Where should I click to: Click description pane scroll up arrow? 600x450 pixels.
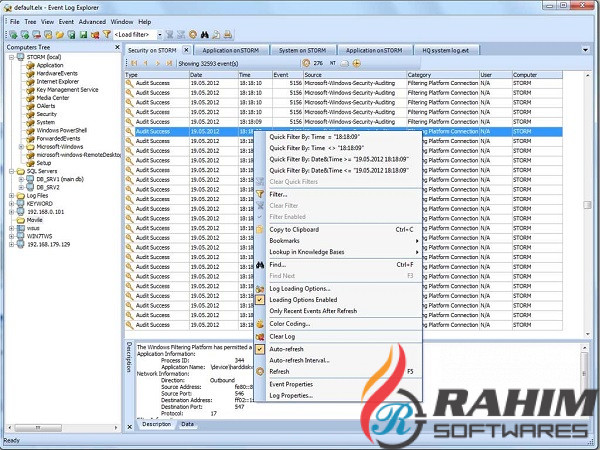tap(584, 347)
